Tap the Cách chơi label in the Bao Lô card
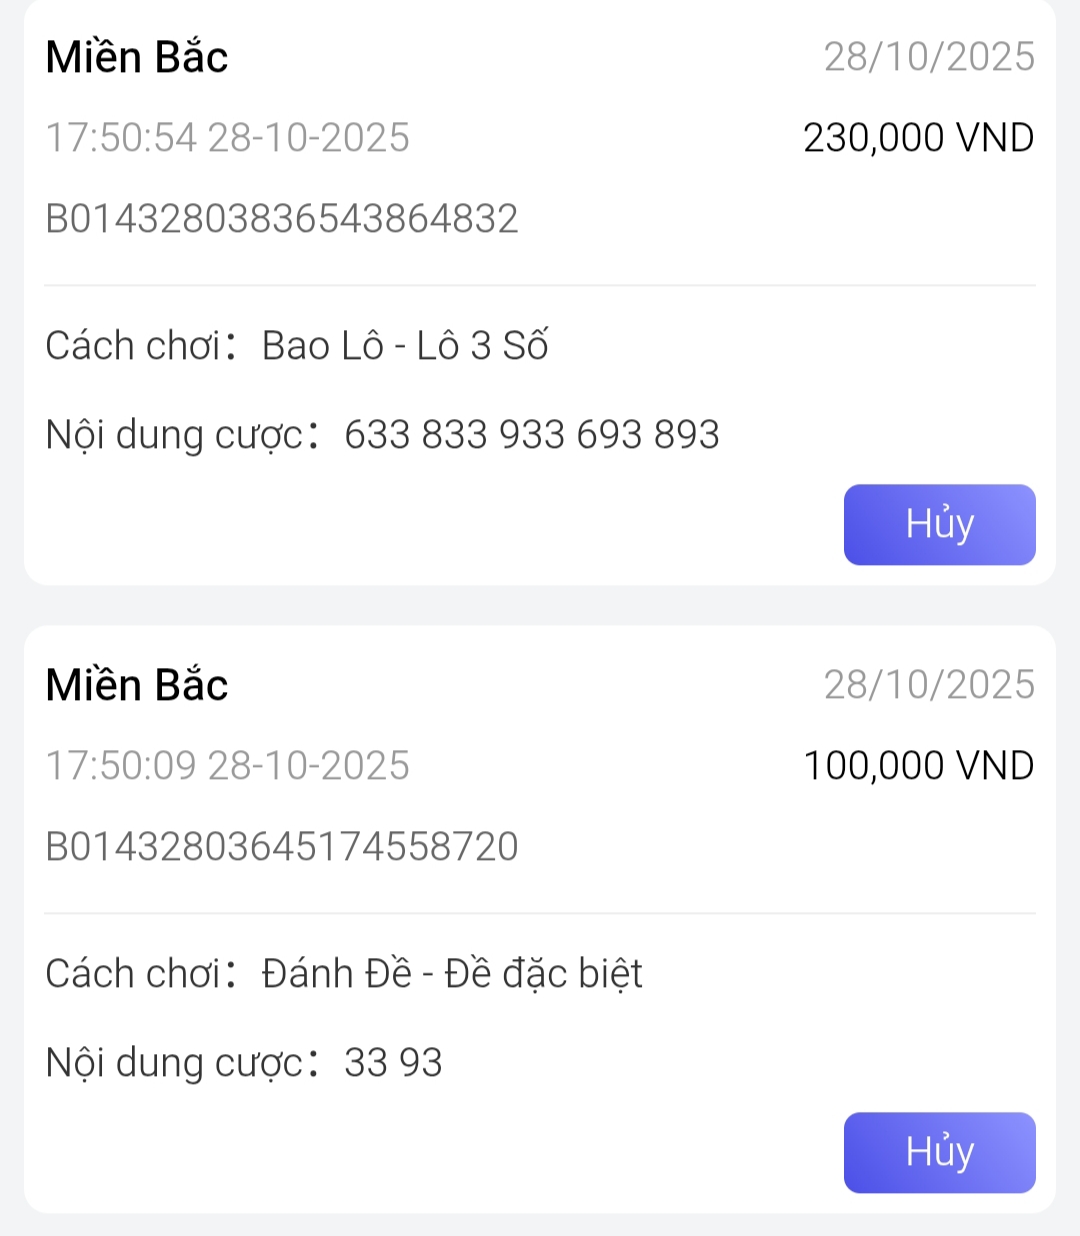This screenshot has height=1236, width=1080. click(133, 346)
